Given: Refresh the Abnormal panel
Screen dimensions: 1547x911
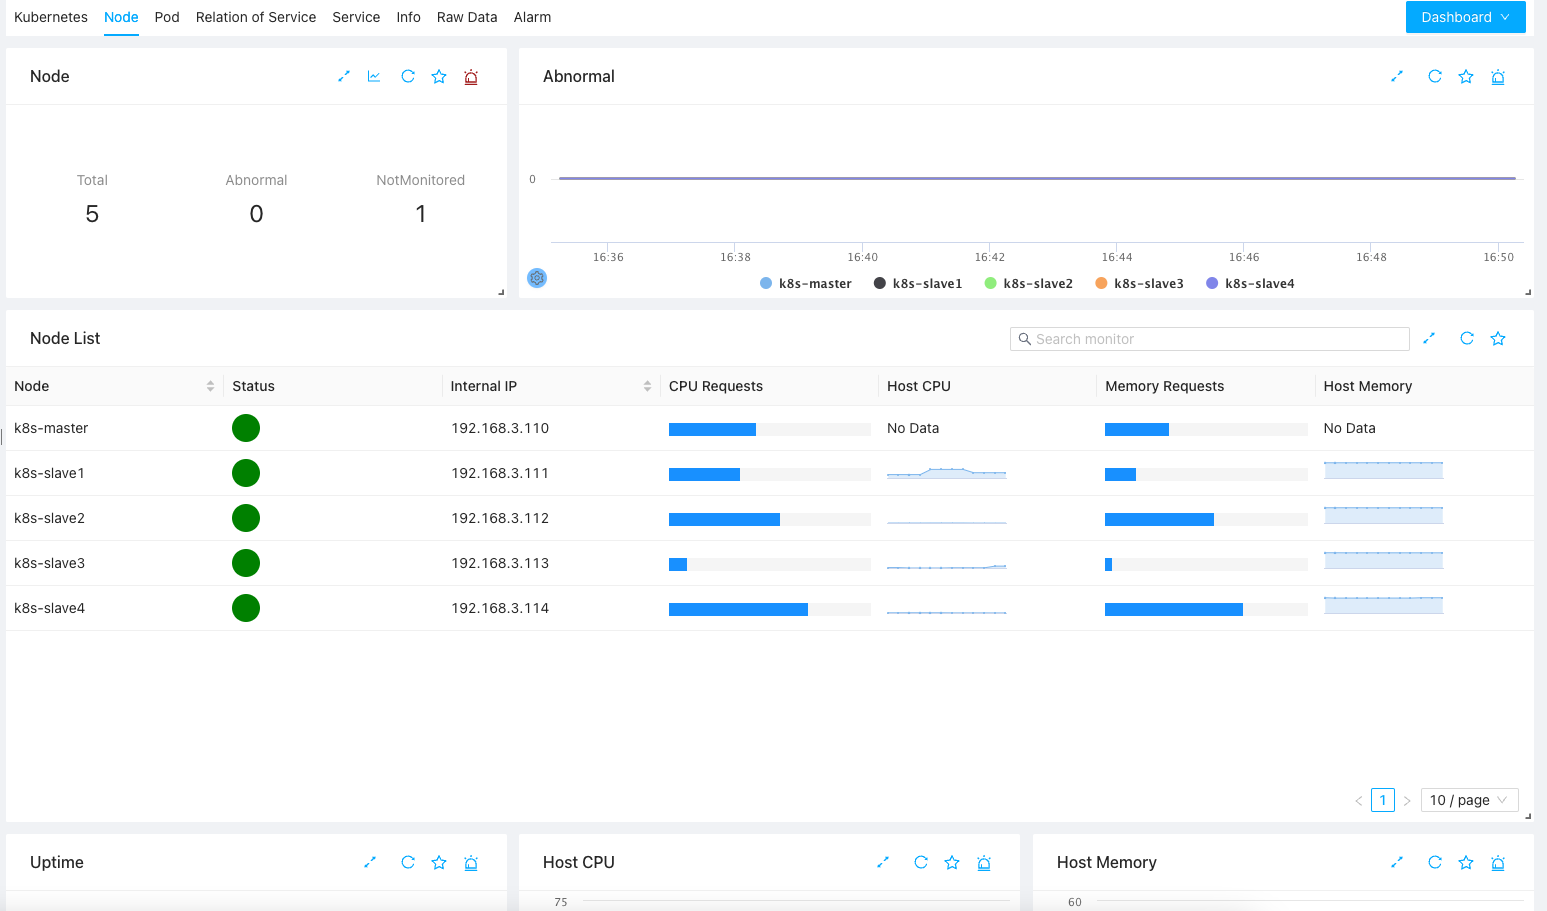Looking at the screenshot, I should tap(1434, 77).
